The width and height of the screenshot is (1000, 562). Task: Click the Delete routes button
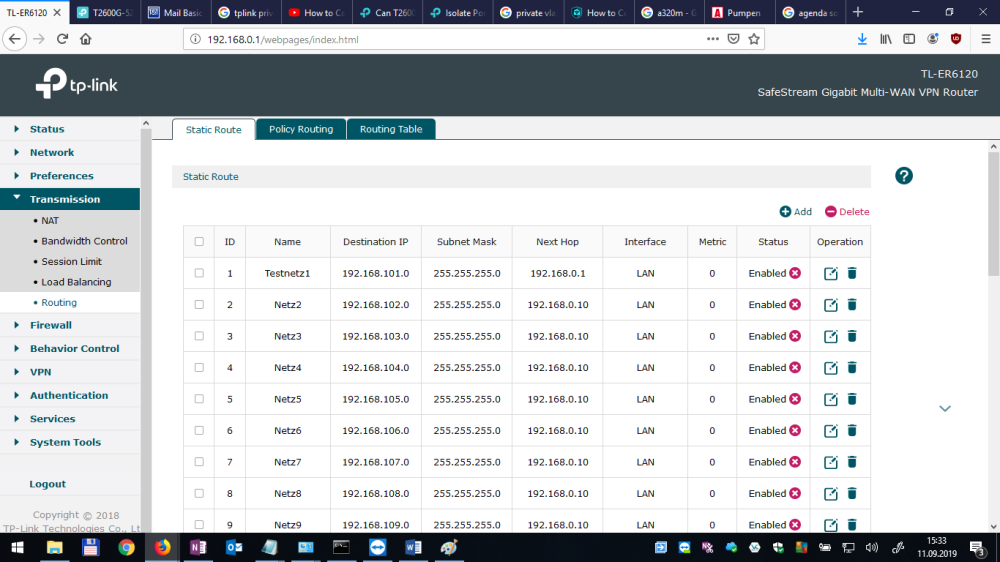[847, 212]
